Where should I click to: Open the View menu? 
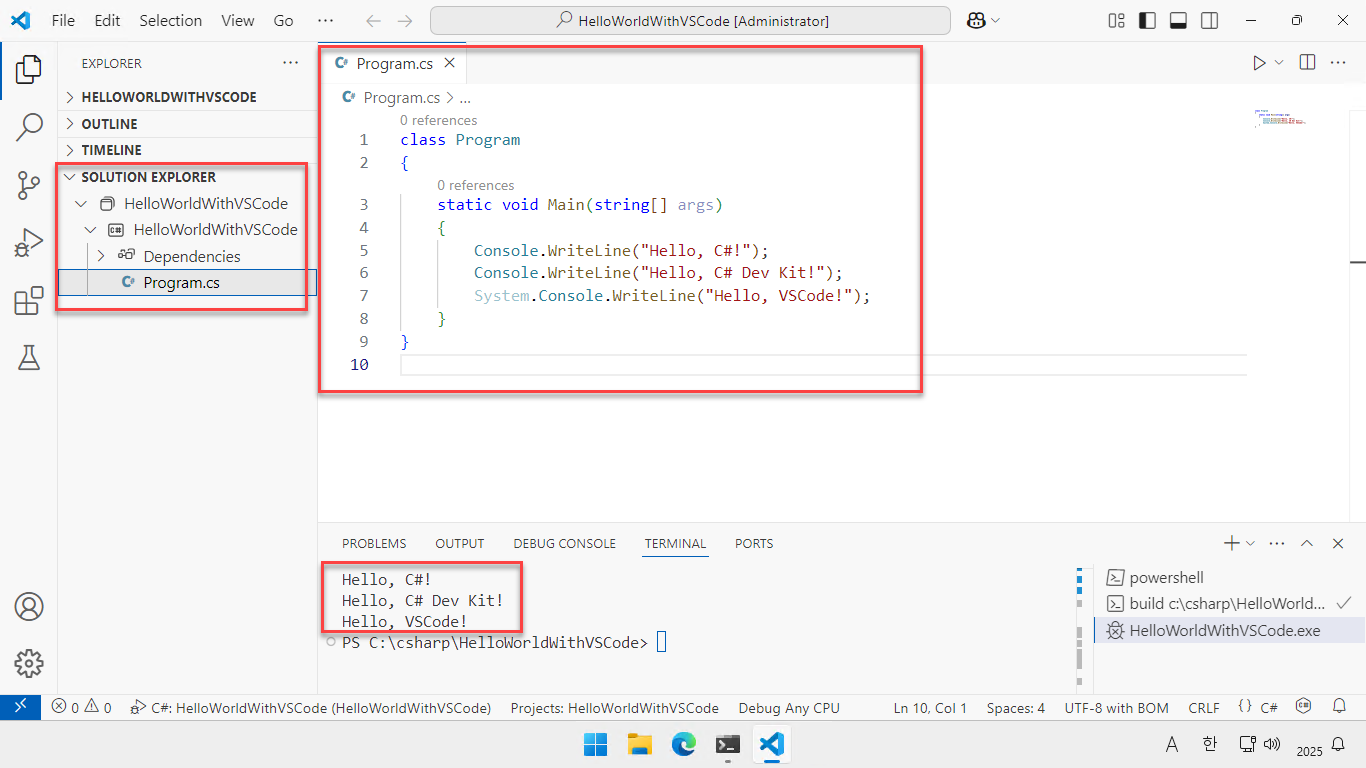tap(237, 19)
